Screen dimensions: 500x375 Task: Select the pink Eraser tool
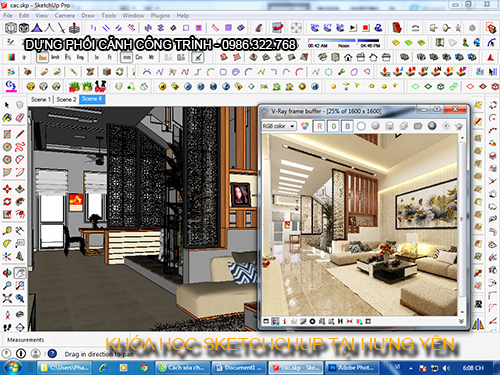point(20,118)
